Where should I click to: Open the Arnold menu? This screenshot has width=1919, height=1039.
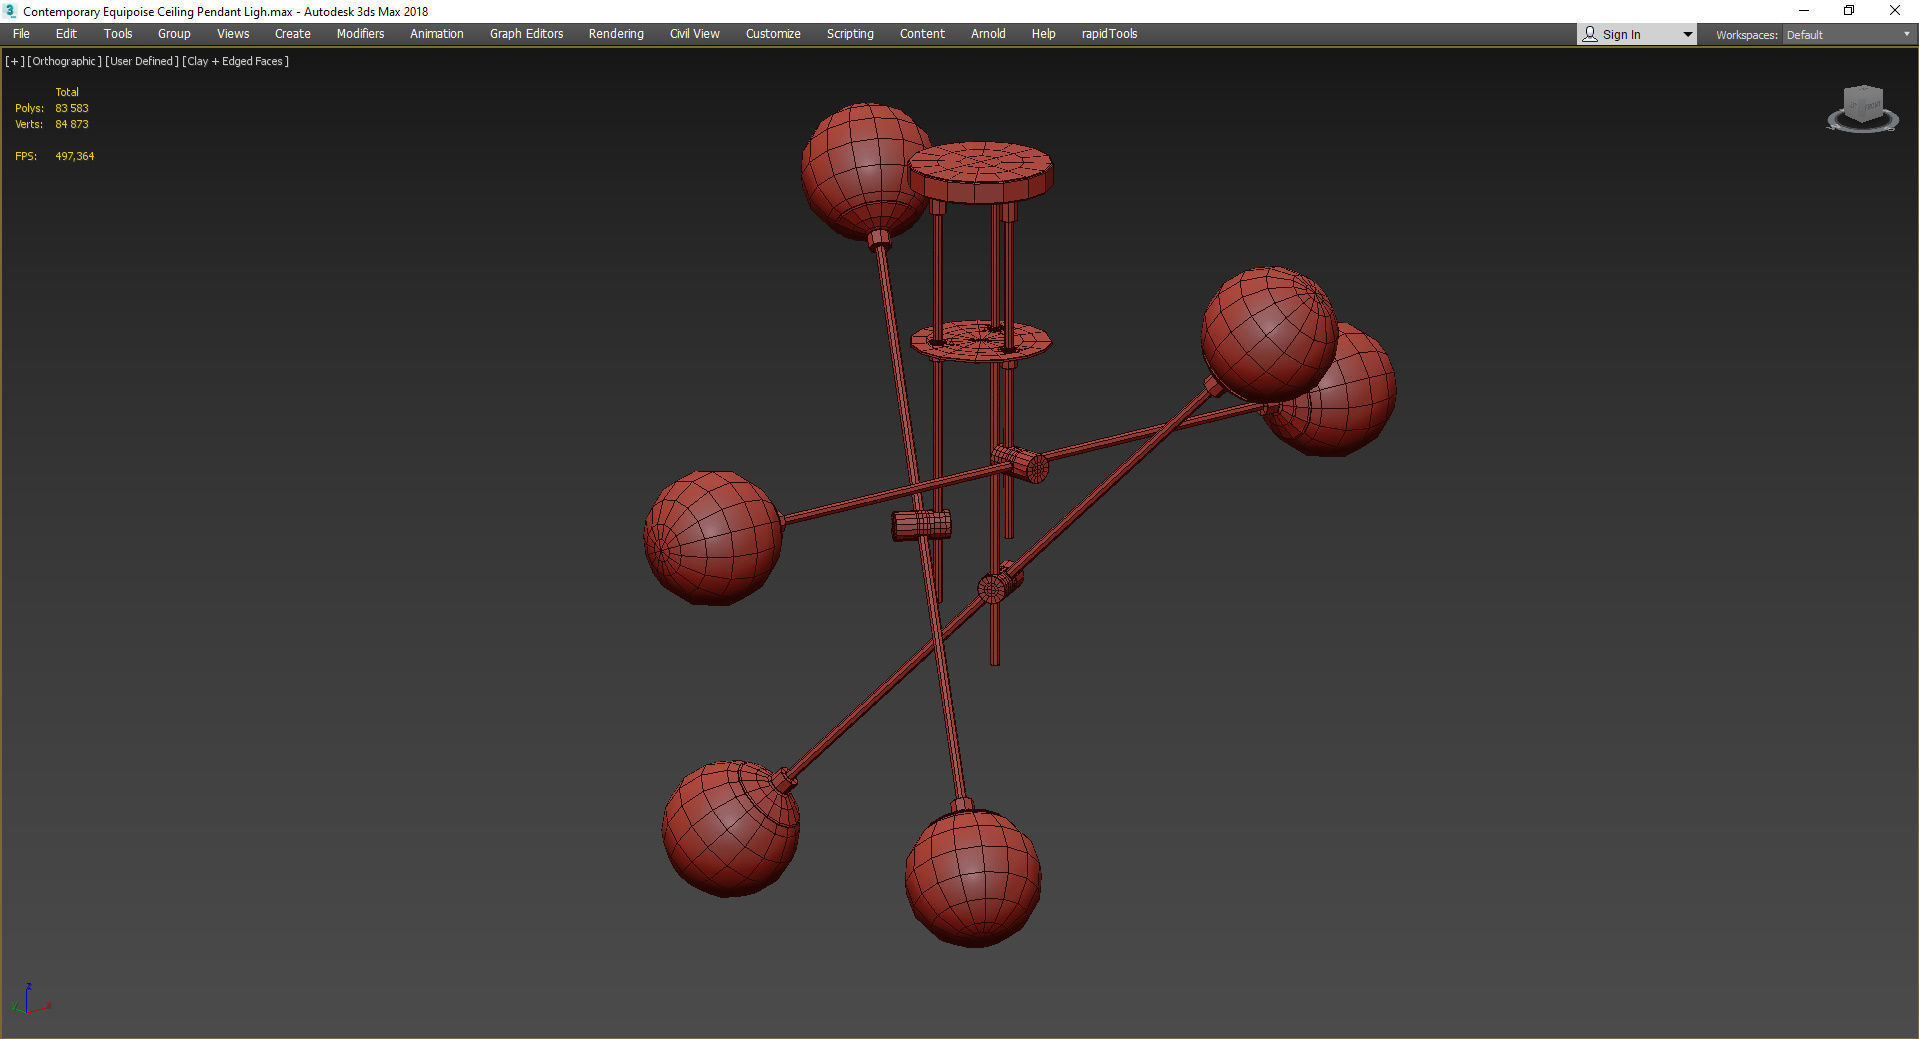click(x=988, y=34)
